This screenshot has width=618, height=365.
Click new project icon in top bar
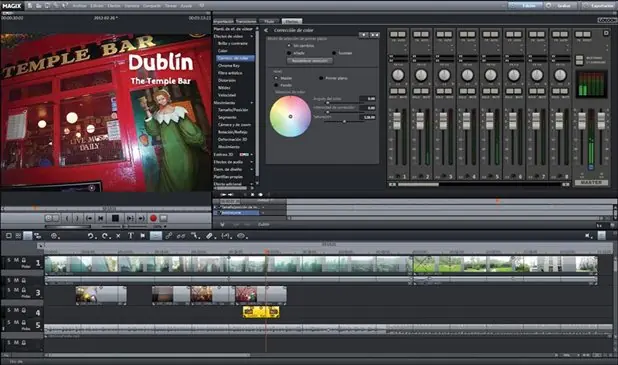coord(30,6)
